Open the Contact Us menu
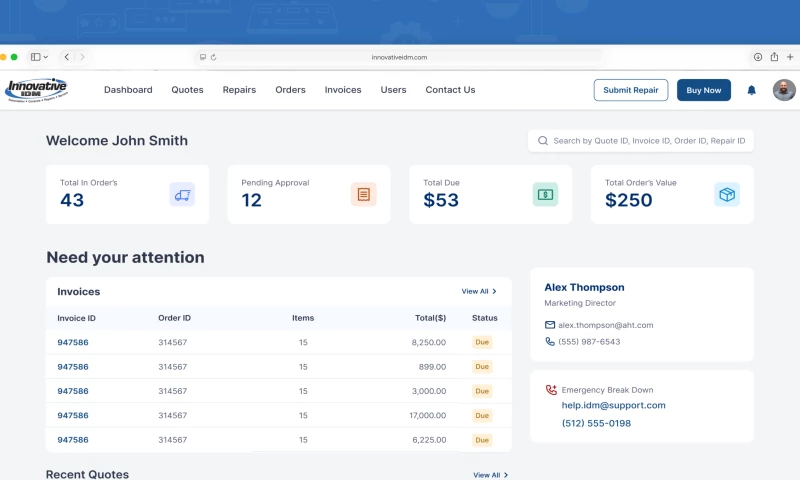The width and height of the screenshot is (800, 480). click(451, 90)
